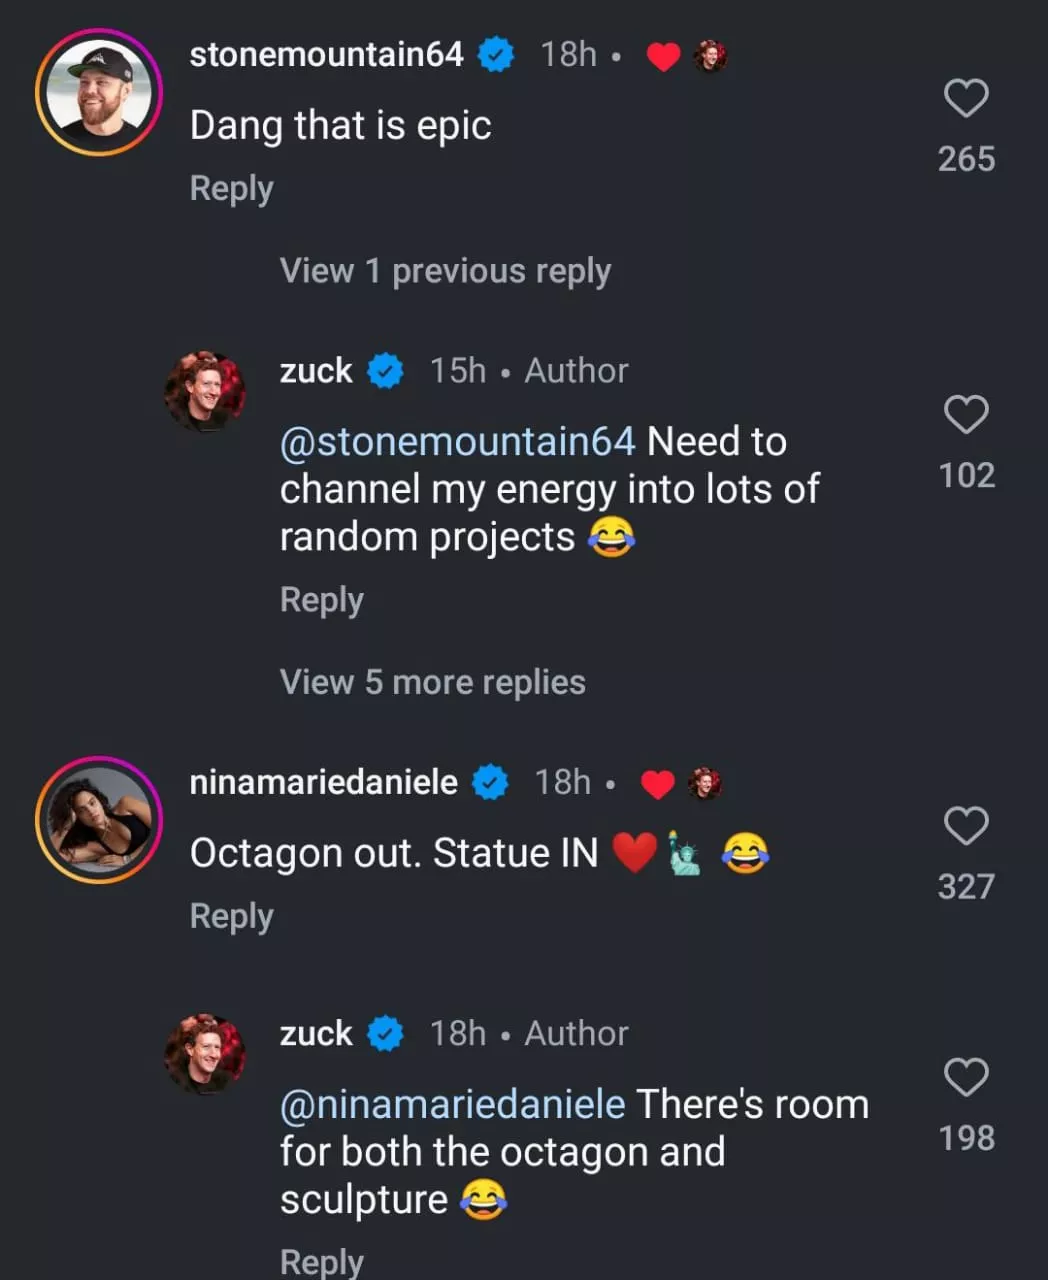The width and height of the screenshot is (1048, 1280).
Task: Expand "View 1 previous reply"
Action: coord(445,271)
